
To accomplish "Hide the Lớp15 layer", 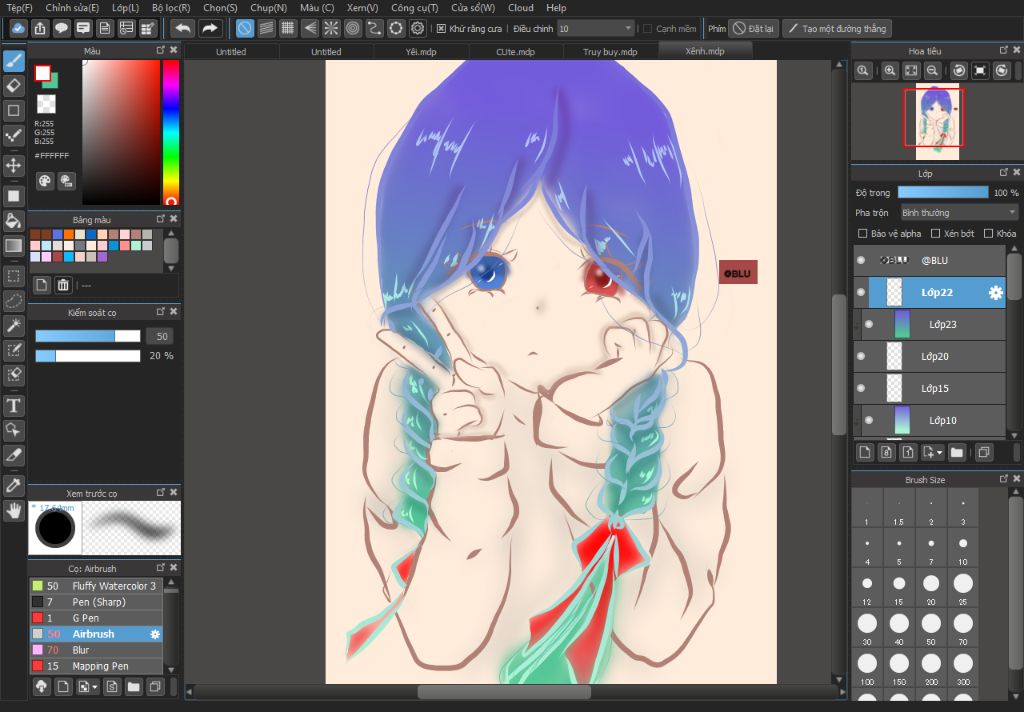I will pyautogui.click(x=861, y=388).
